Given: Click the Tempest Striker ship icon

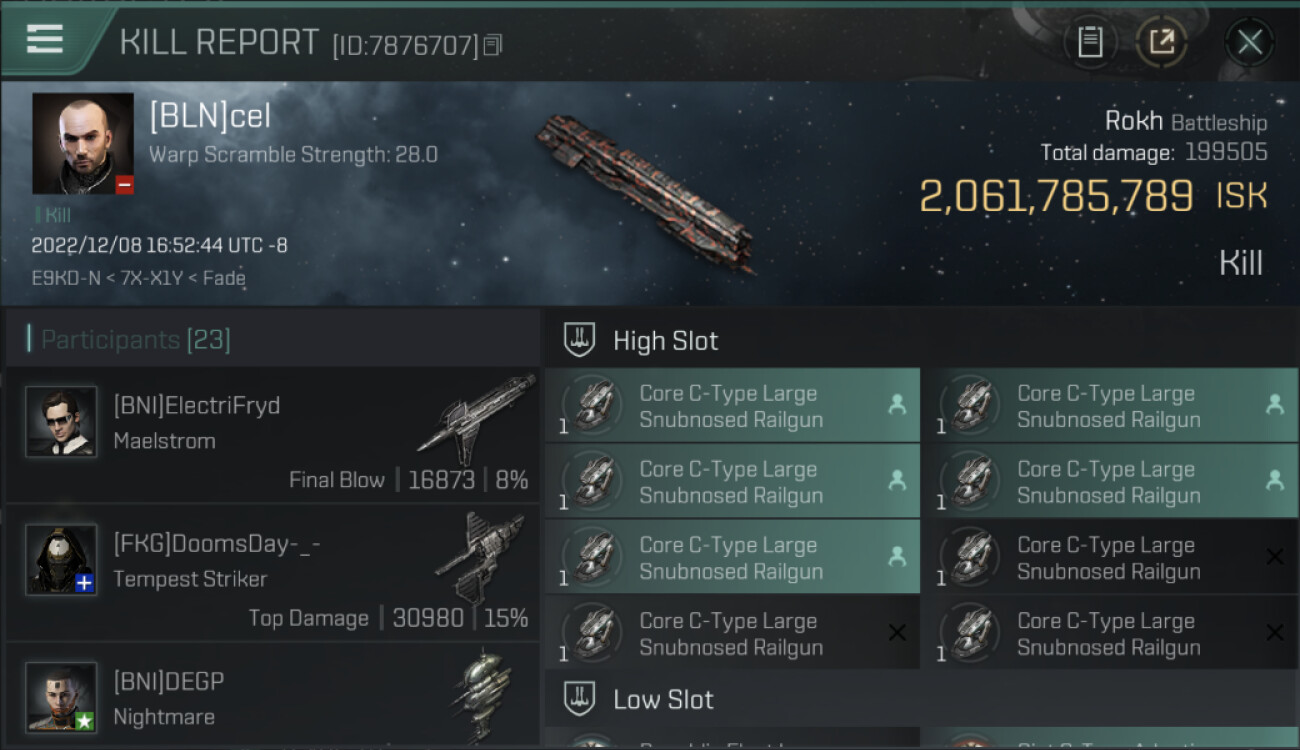Looking at the screenshot, I should click(x=480, y=556).
